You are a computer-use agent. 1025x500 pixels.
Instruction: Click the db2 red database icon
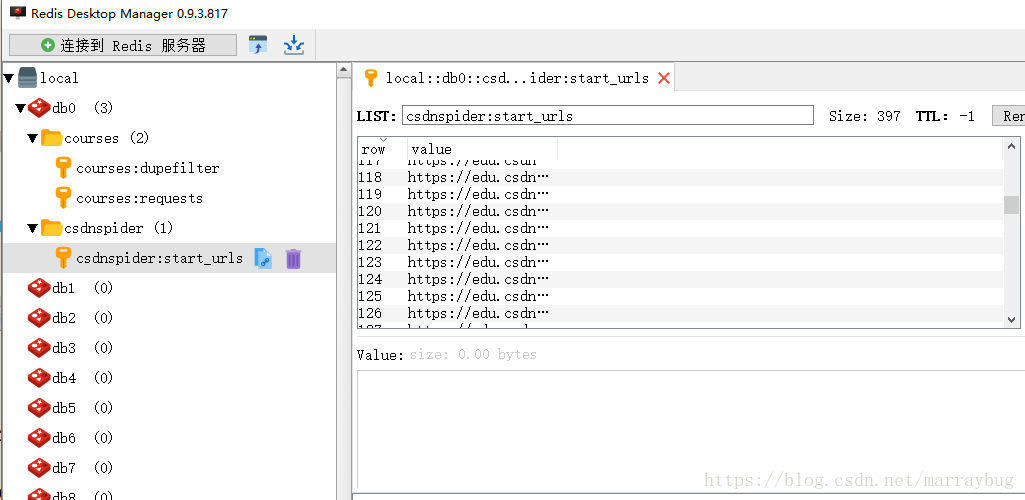point(39,318)
